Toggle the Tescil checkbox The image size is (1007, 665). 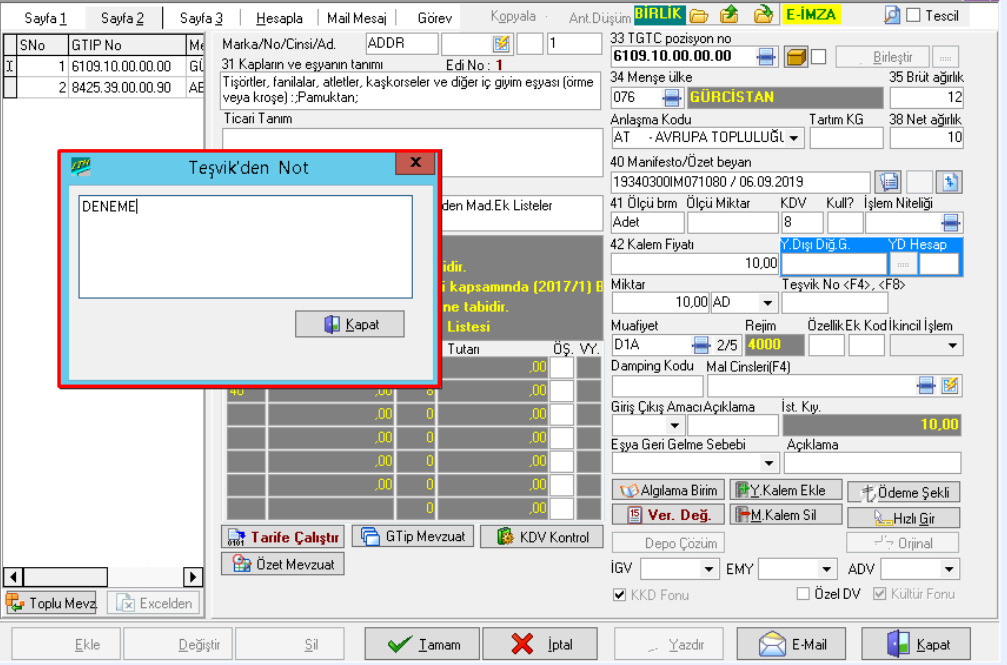[x=913, y=15]
